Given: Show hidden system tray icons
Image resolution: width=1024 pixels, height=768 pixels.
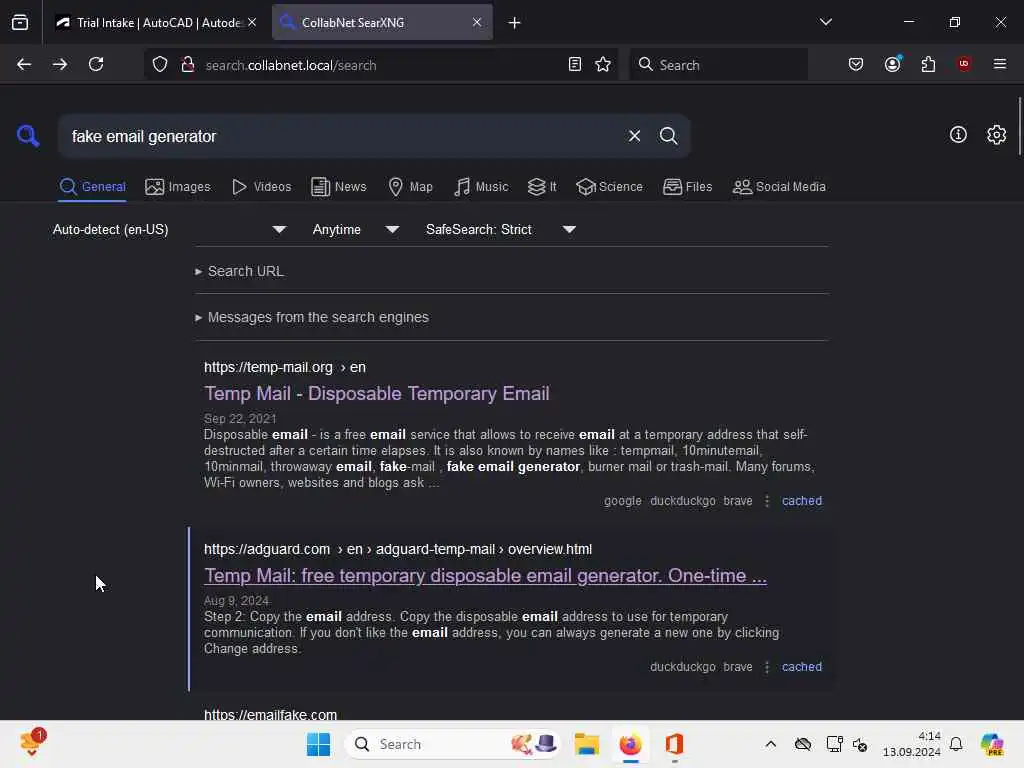Looking at the screenshot, I should (x=771, y=744).
